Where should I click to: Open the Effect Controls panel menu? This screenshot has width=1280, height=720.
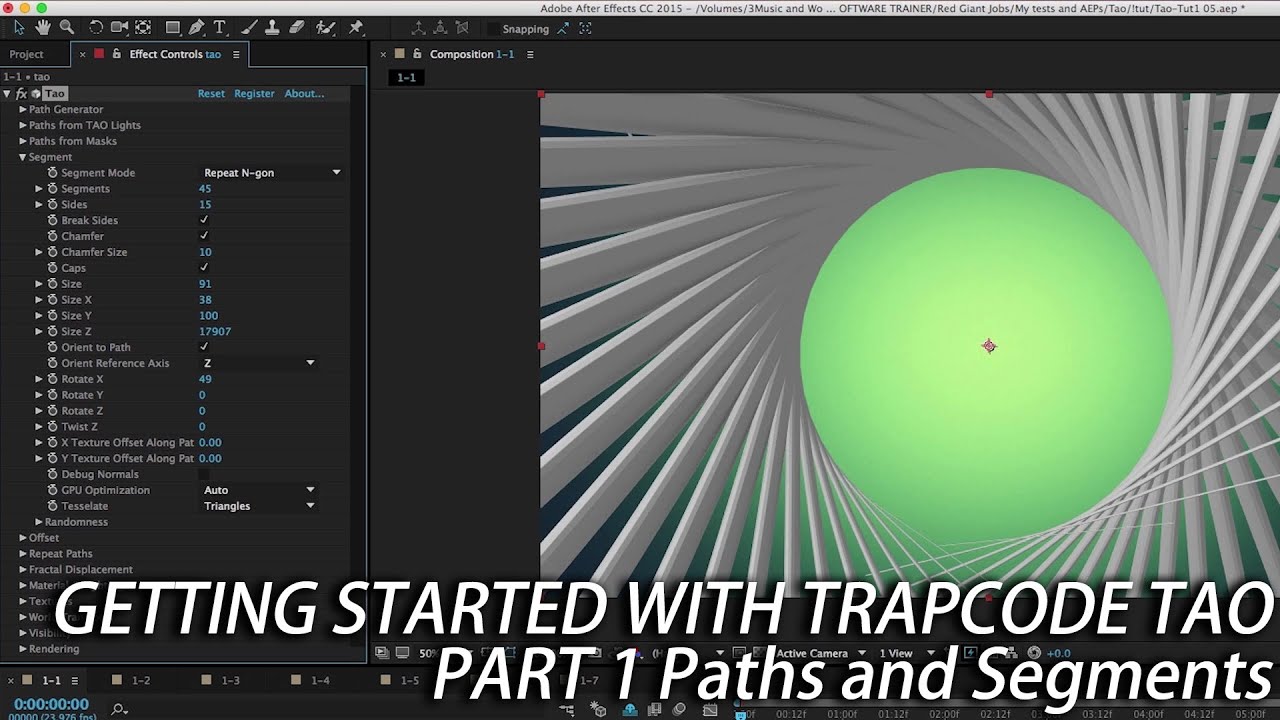pos(236,54)
